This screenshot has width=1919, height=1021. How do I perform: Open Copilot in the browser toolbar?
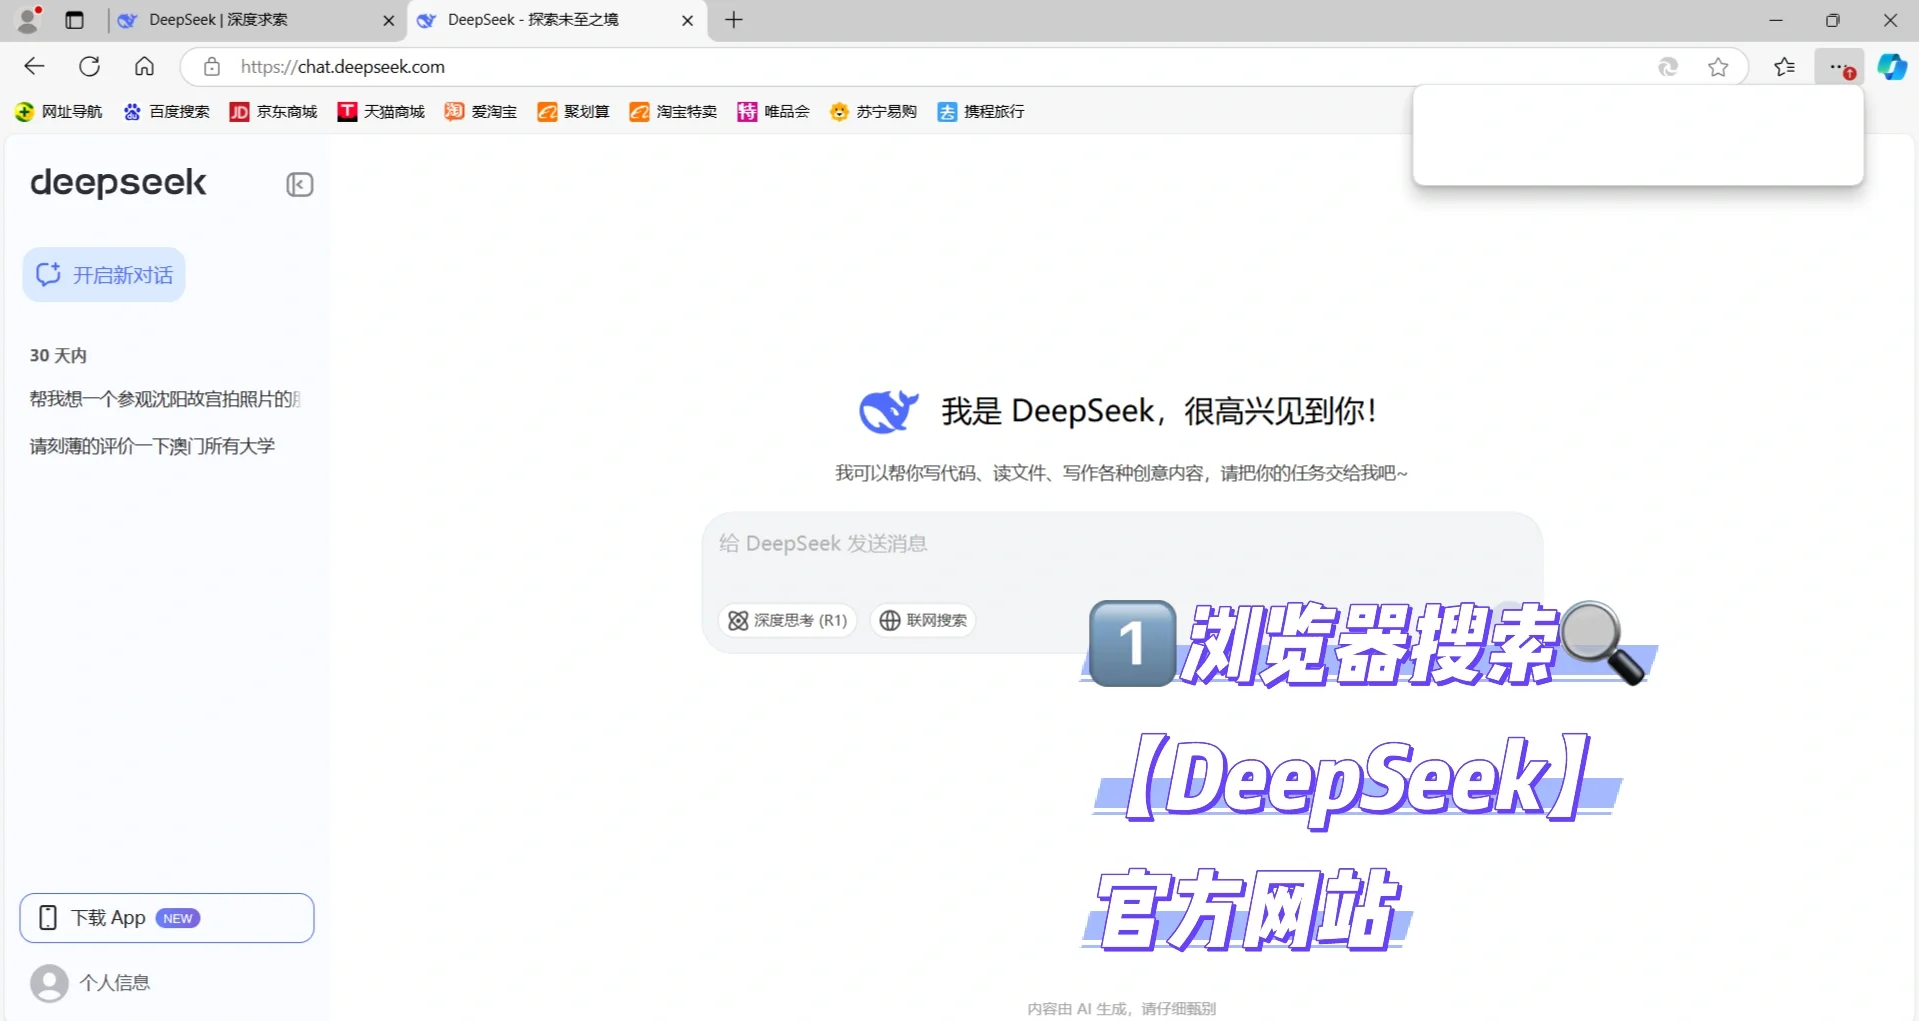tap(1891, 66)
